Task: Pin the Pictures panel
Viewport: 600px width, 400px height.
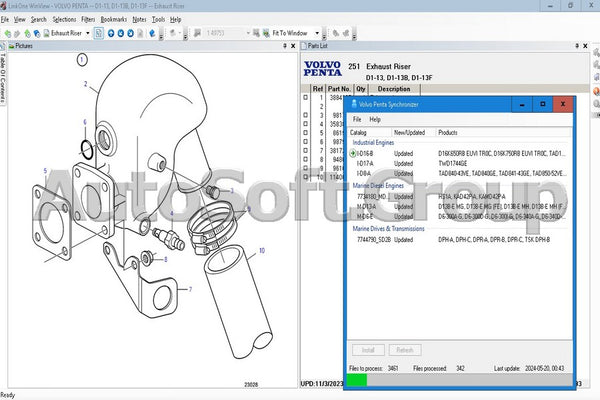Action: pyautogui.click(x=285, y=46)
